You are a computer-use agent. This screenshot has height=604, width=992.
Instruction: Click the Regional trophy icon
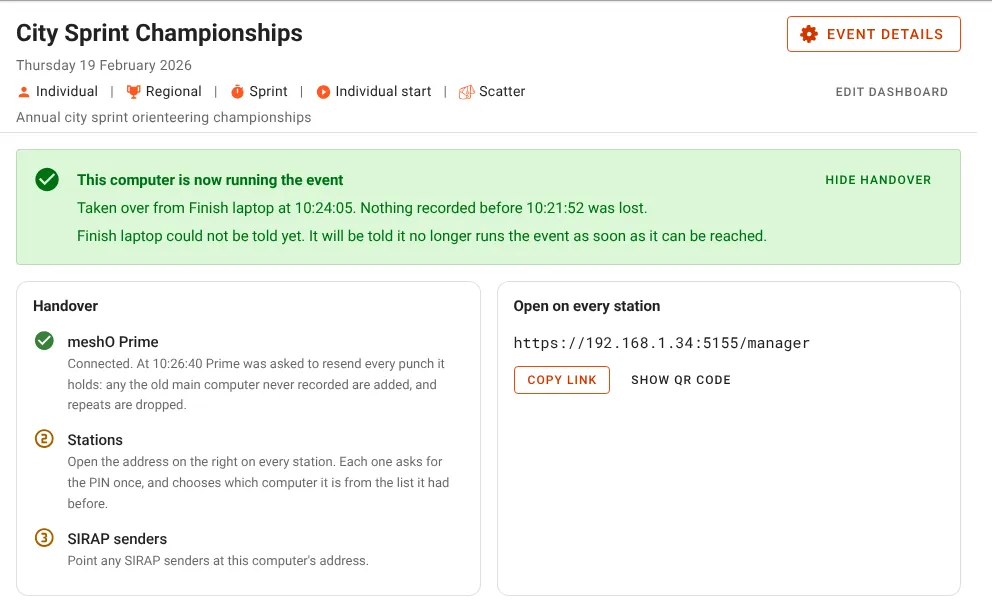[x=133, y=92]
